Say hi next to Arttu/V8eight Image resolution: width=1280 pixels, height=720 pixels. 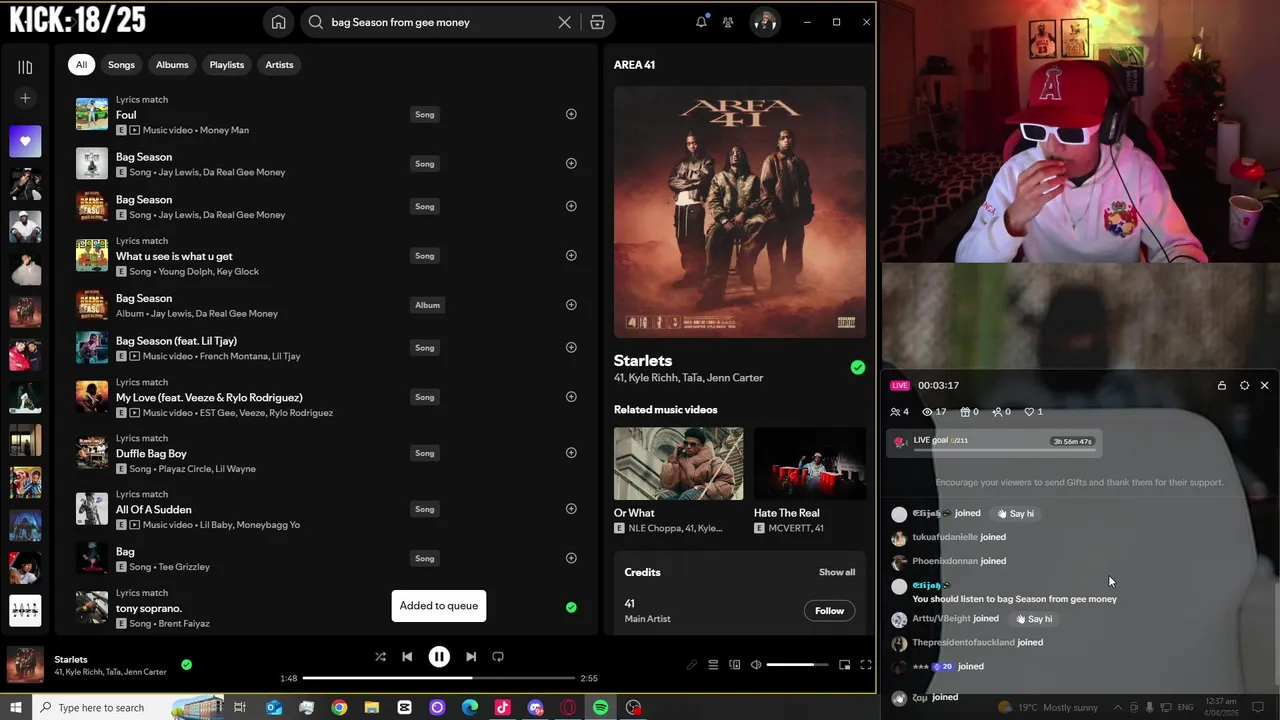(x=1035, y=619)
